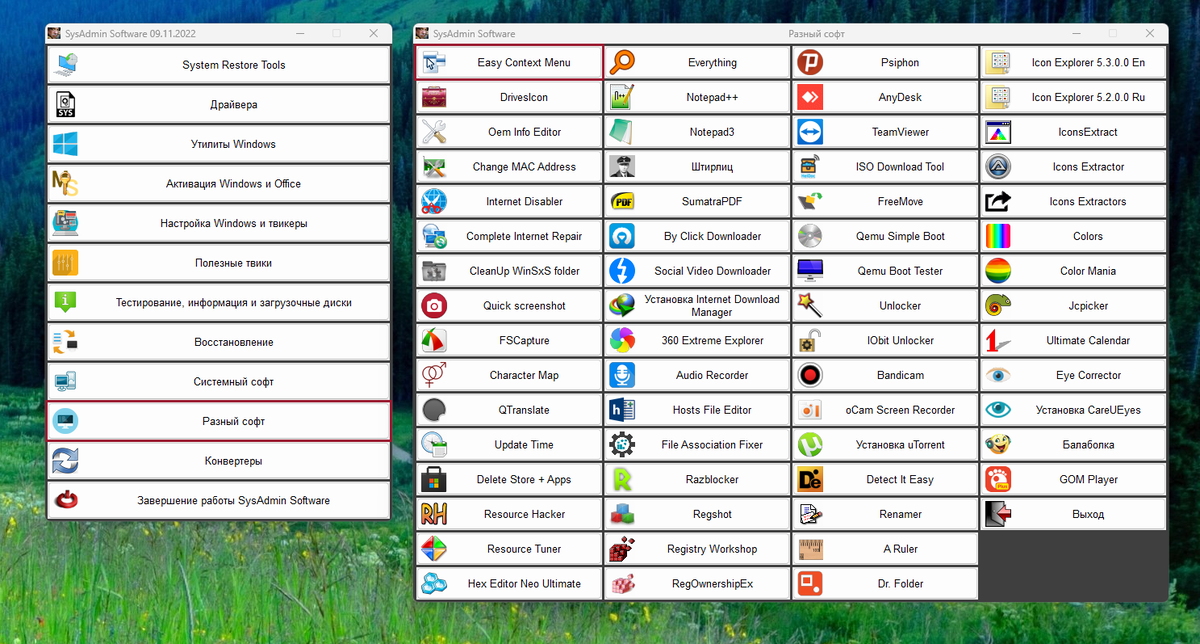Select the Разный софт category
Screen dimensions: 1200x644
click(218, 421)
